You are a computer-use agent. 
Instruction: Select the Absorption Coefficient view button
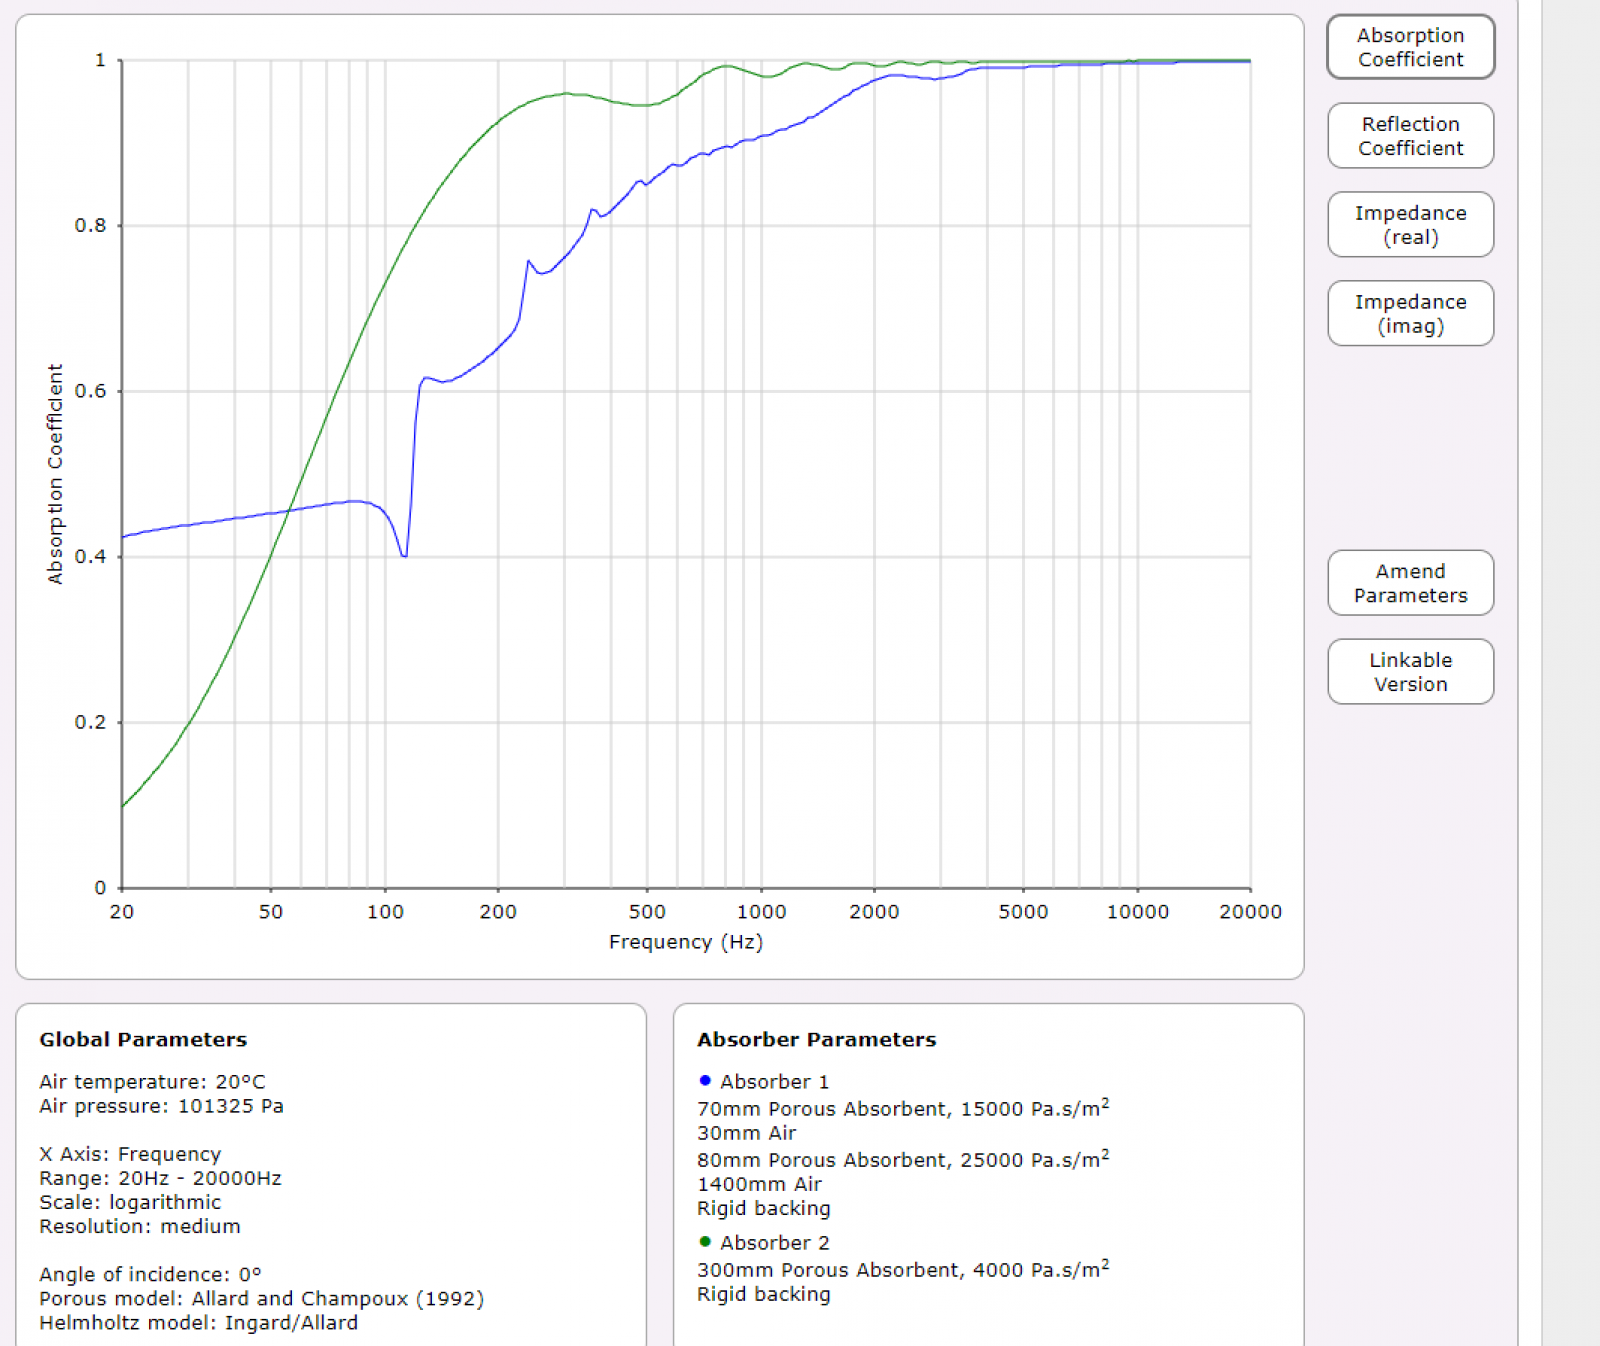pyautogui.click(x=1410, y=47)
